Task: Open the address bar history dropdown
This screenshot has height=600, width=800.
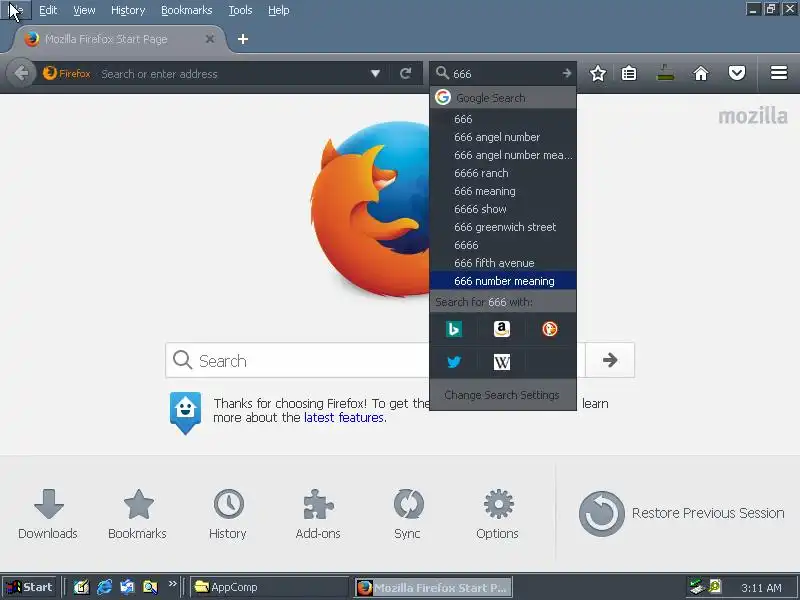Action: tap(376, 73)
